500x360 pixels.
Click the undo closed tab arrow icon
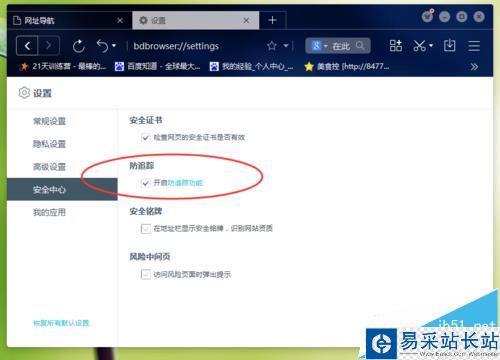click(x=102, y=46)
